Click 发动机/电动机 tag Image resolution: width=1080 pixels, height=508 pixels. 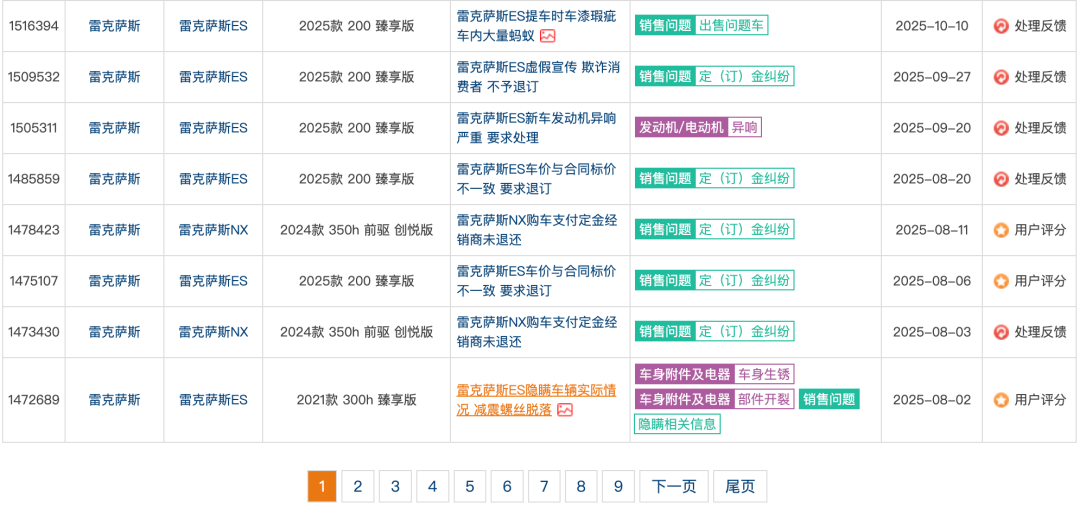pos(681,127)
